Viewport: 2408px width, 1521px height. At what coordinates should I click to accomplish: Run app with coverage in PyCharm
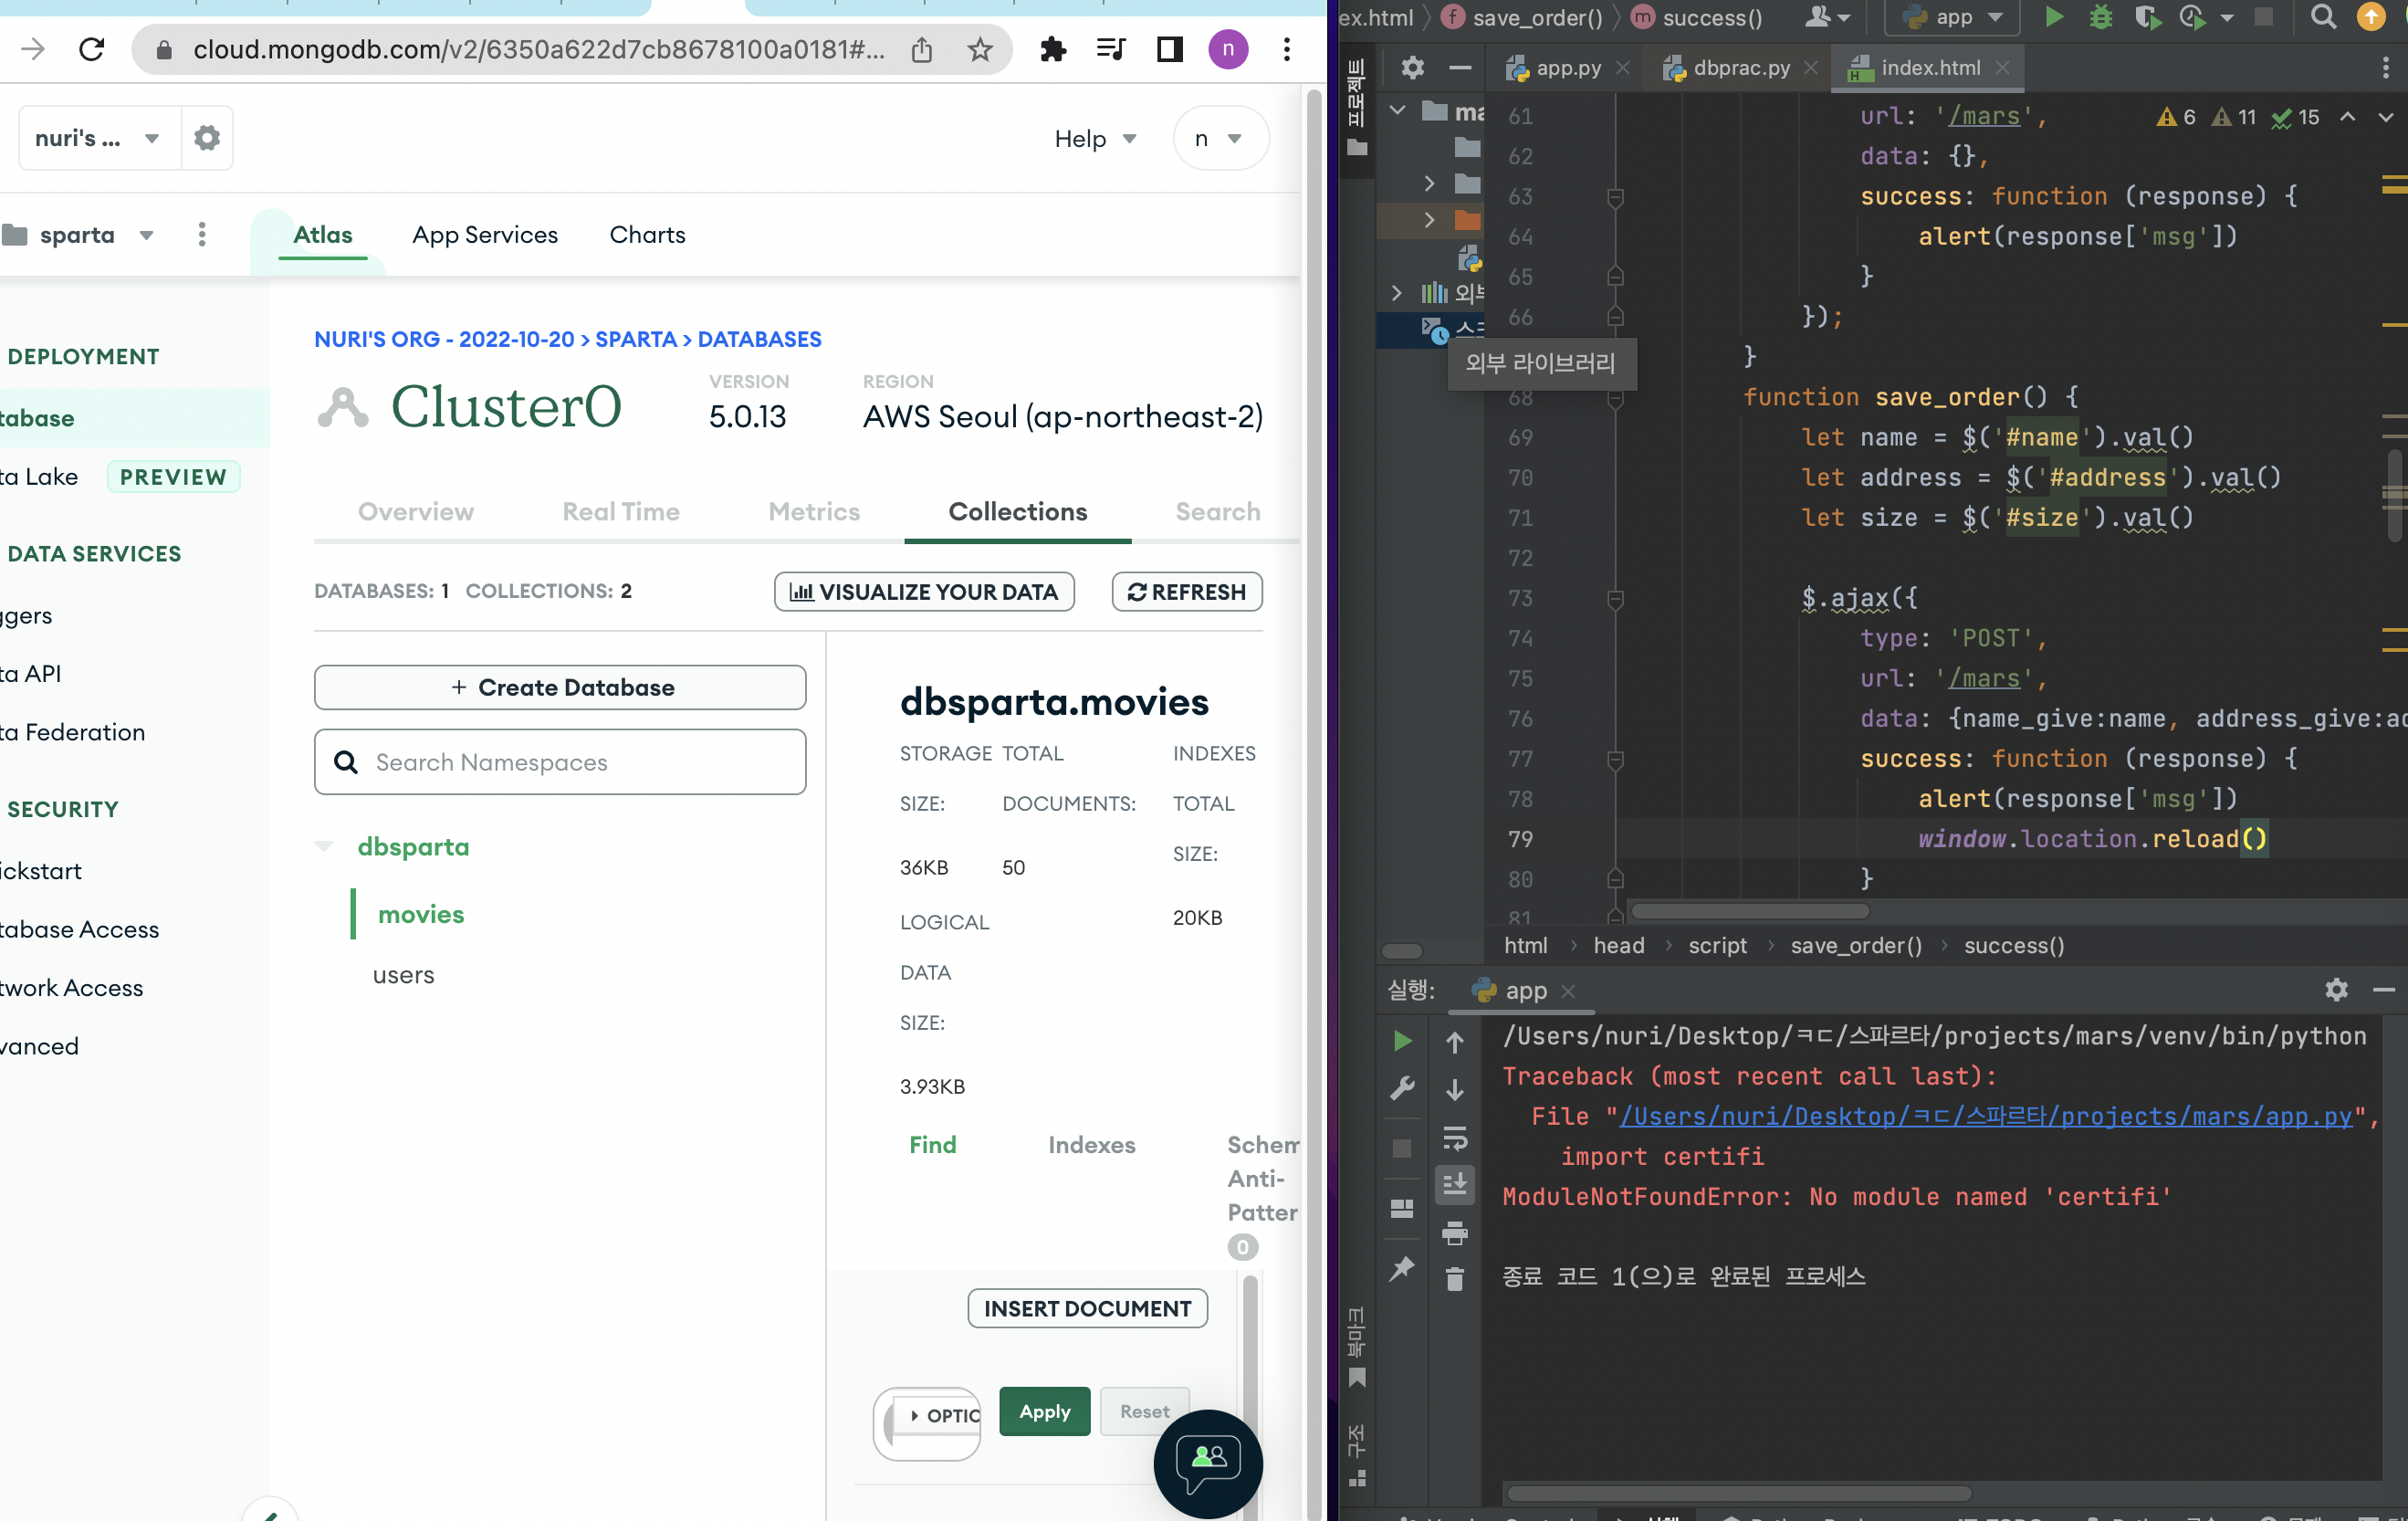click(2147, 17)
